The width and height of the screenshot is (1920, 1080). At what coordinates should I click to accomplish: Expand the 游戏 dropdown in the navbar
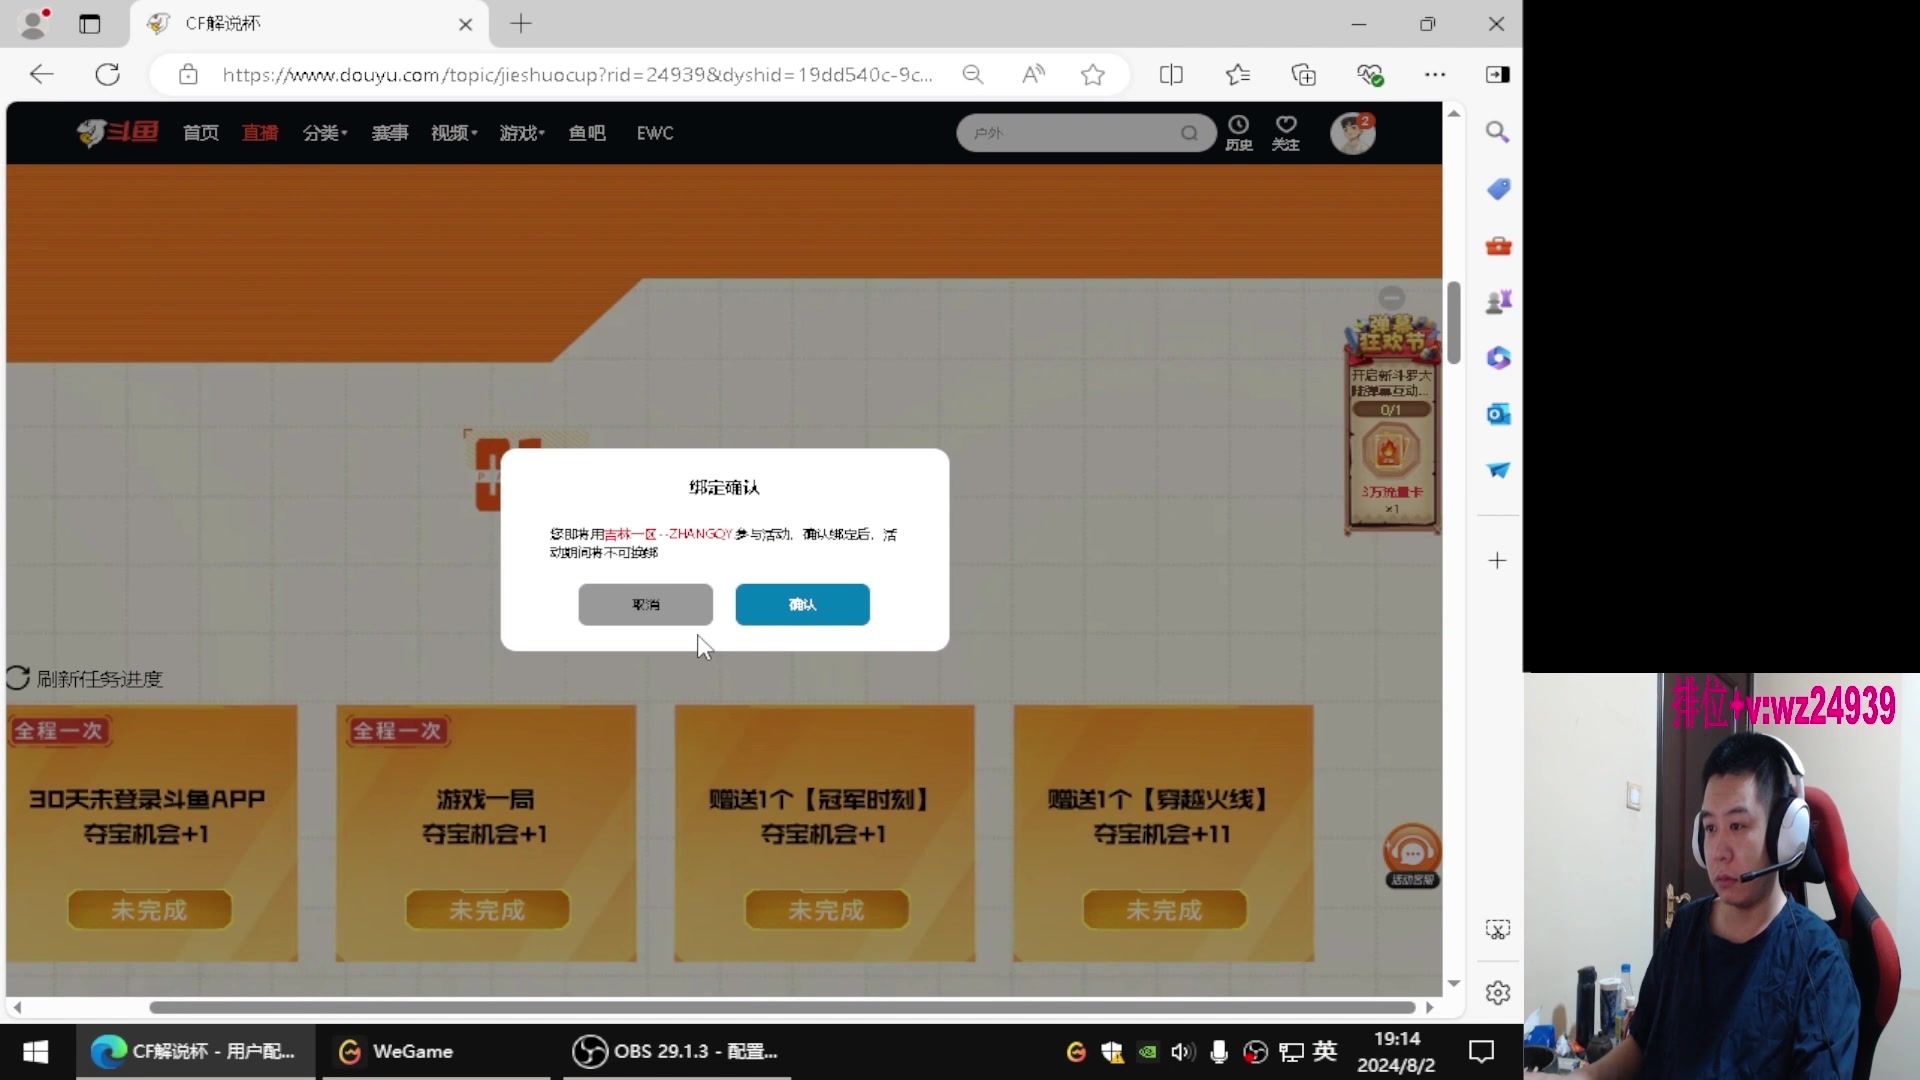tap(521, 132)
